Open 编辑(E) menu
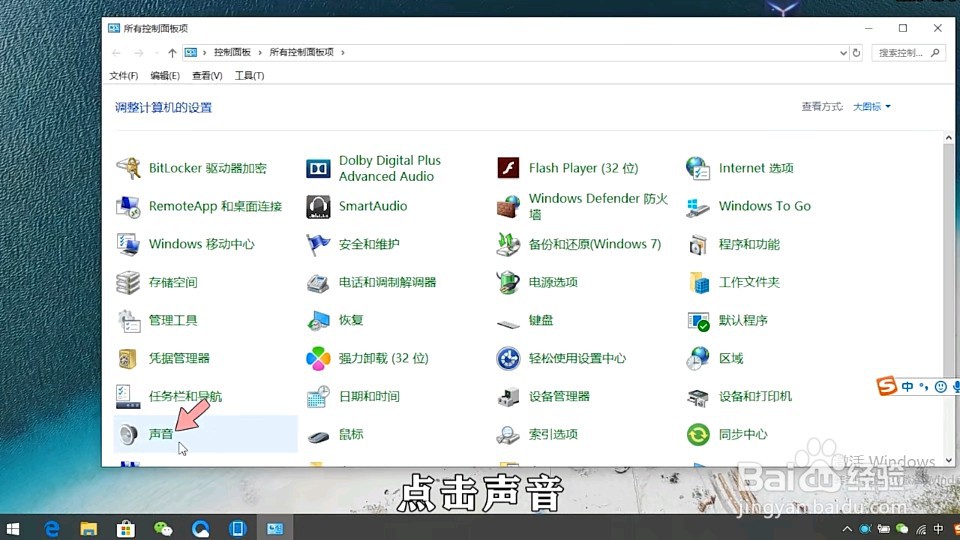Viewport: 960px width, 540px height. (x=165, y=75)
